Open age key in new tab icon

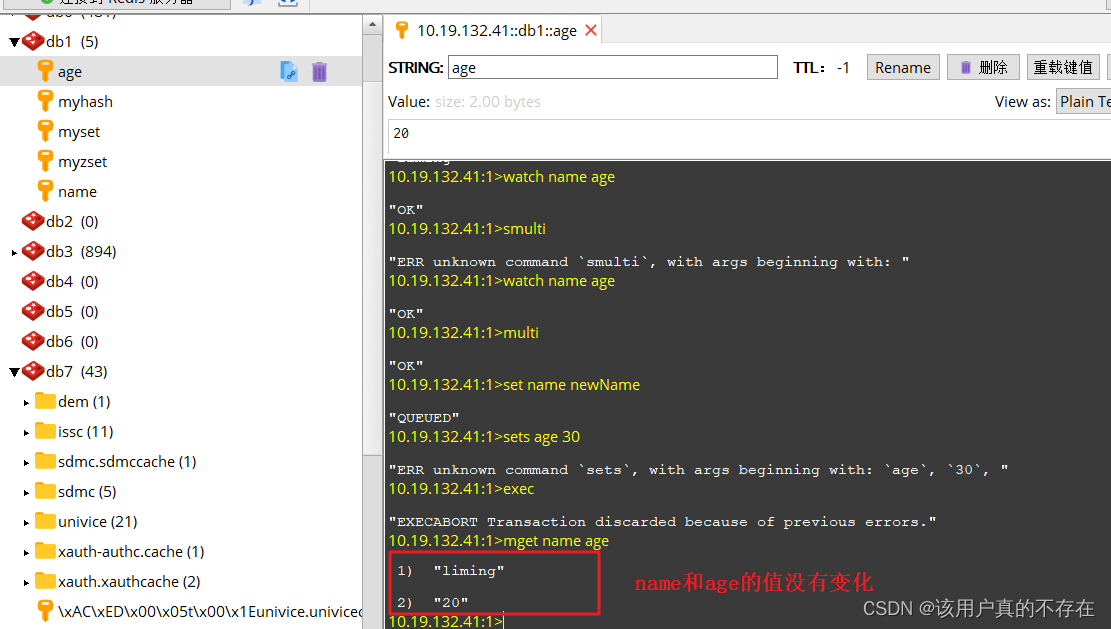tap(289, 71)
